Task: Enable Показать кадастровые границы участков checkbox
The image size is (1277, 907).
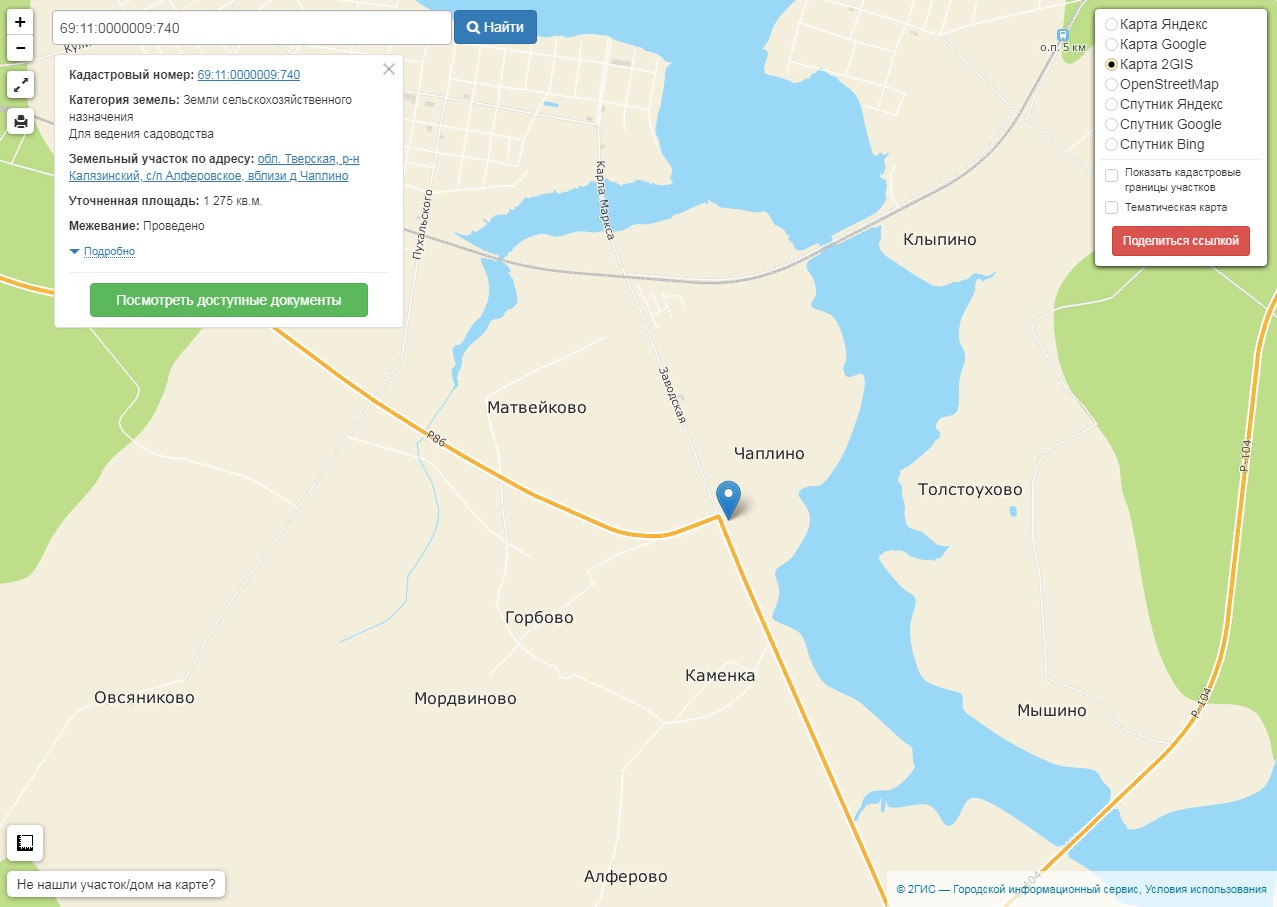Action: coord(1111,176)
